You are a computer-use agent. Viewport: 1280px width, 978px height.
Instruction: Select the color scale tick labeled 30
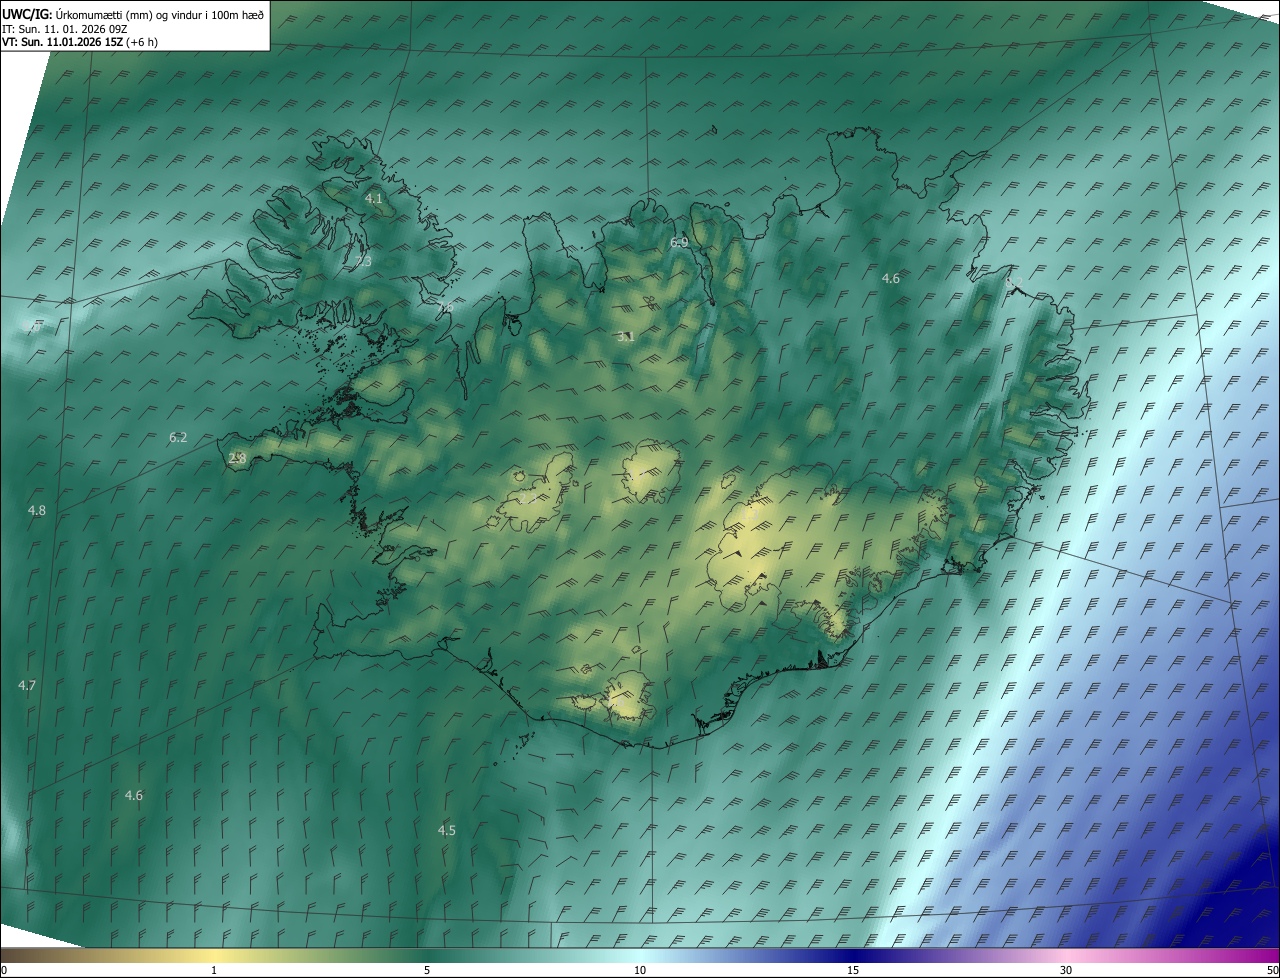pos(1066,970)
